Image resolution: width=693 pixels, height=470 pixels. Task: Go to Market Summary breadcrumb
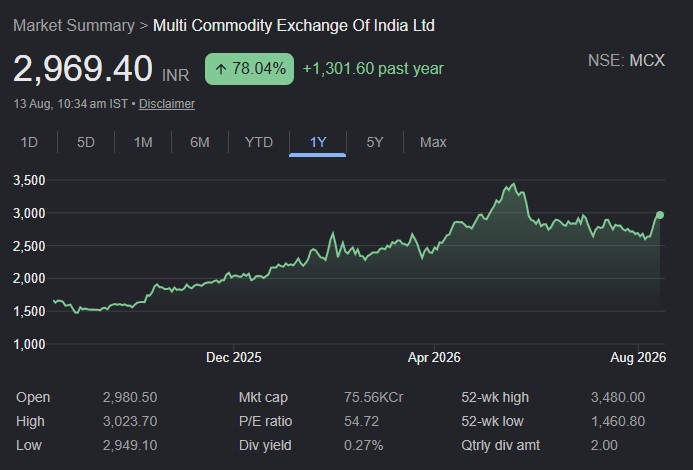coord(74,26)
